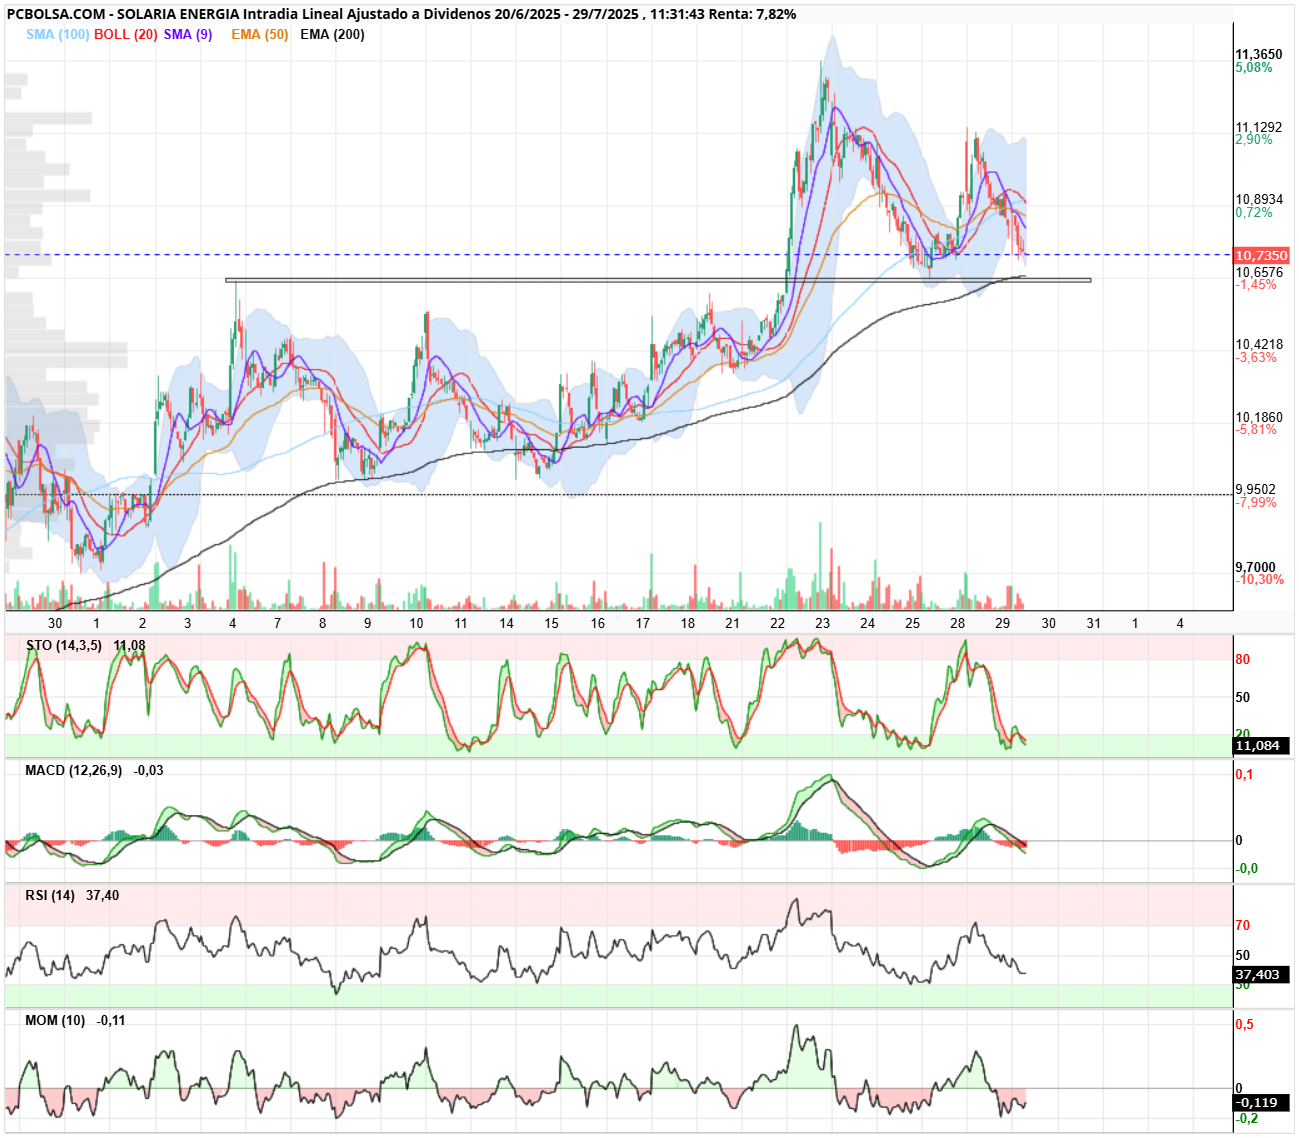Viewport: 1299px width, 1138px height.
Task: Select the -5,81% percentage label
Action: [x=1256, y=430]
